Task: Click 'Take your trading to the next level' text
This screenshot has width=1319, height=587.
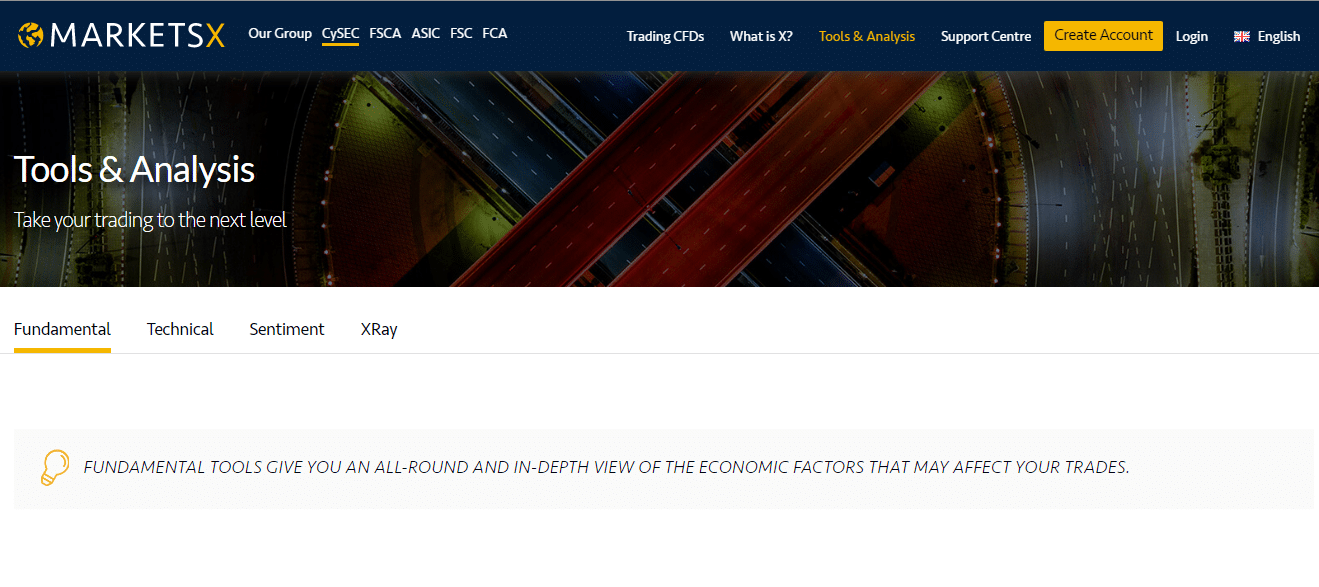Action: pos(150,220)
